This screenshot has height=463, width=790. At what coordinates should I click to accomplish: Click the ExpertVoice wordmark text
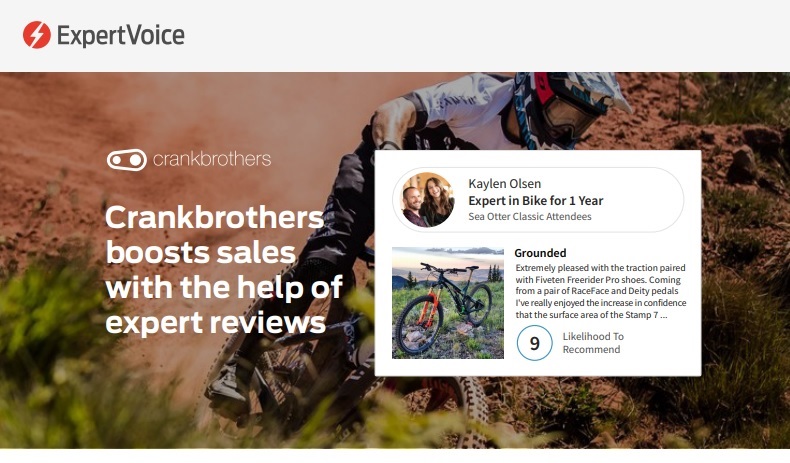point(121,35)
